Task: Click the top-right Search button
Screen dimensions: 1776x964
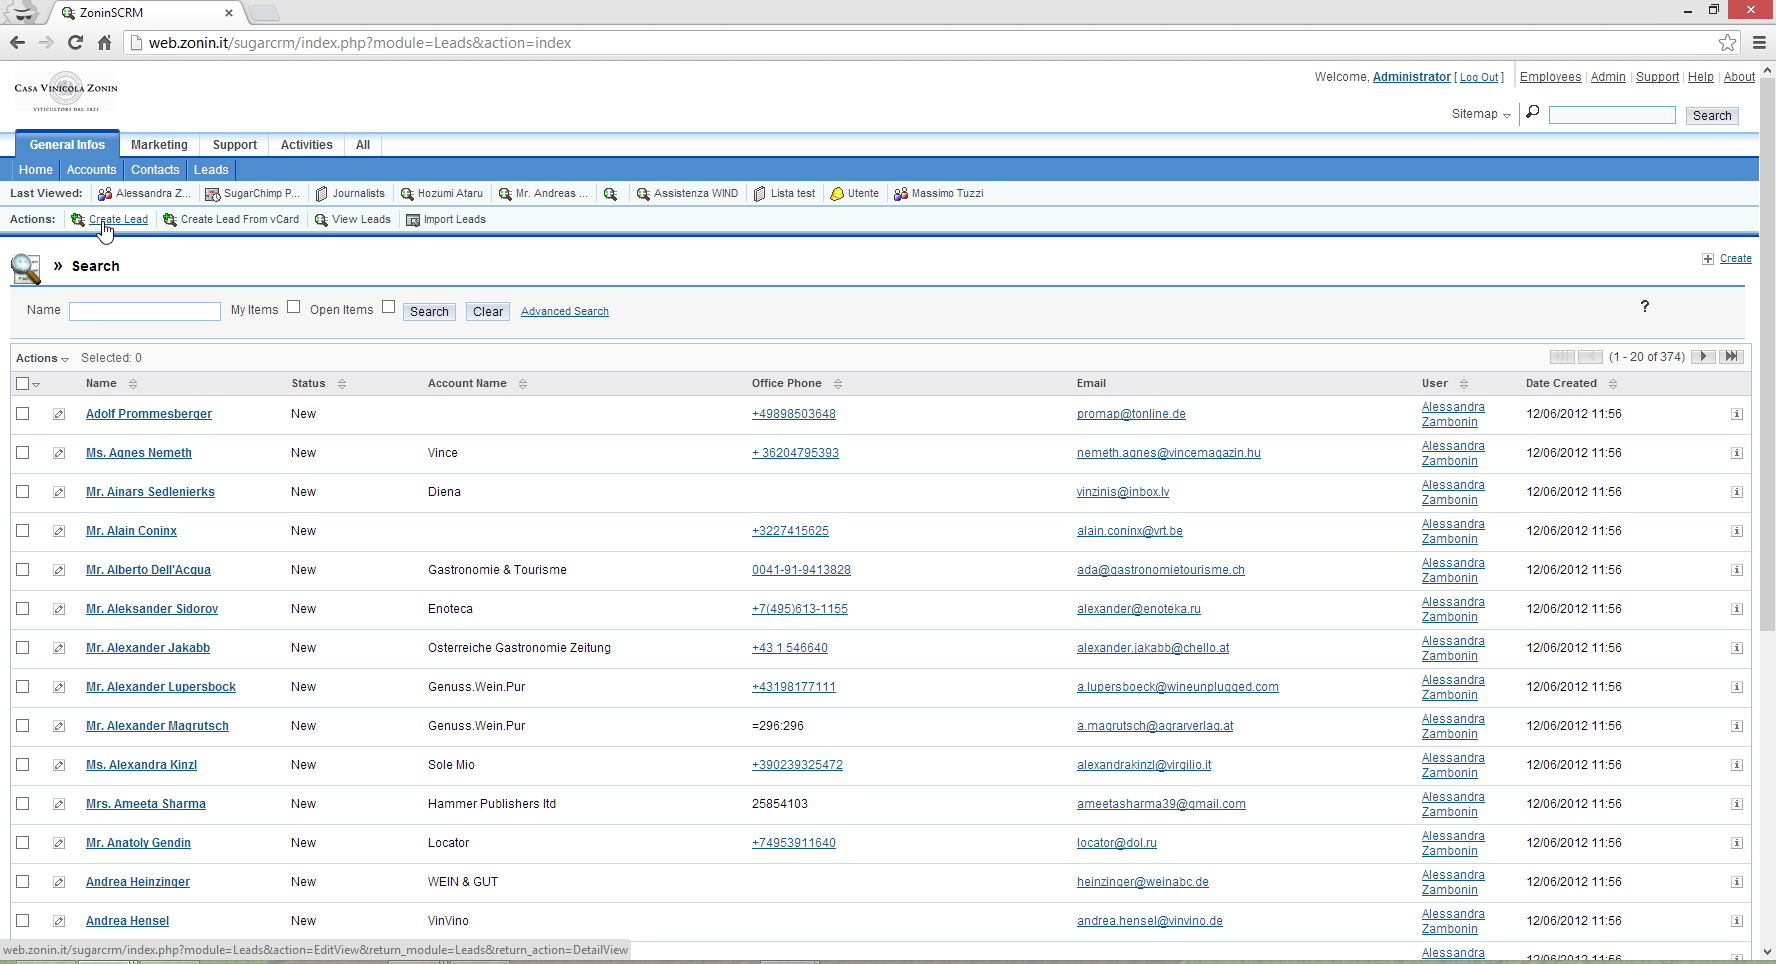Action: pyautogui.click(x=1712, y=116)
